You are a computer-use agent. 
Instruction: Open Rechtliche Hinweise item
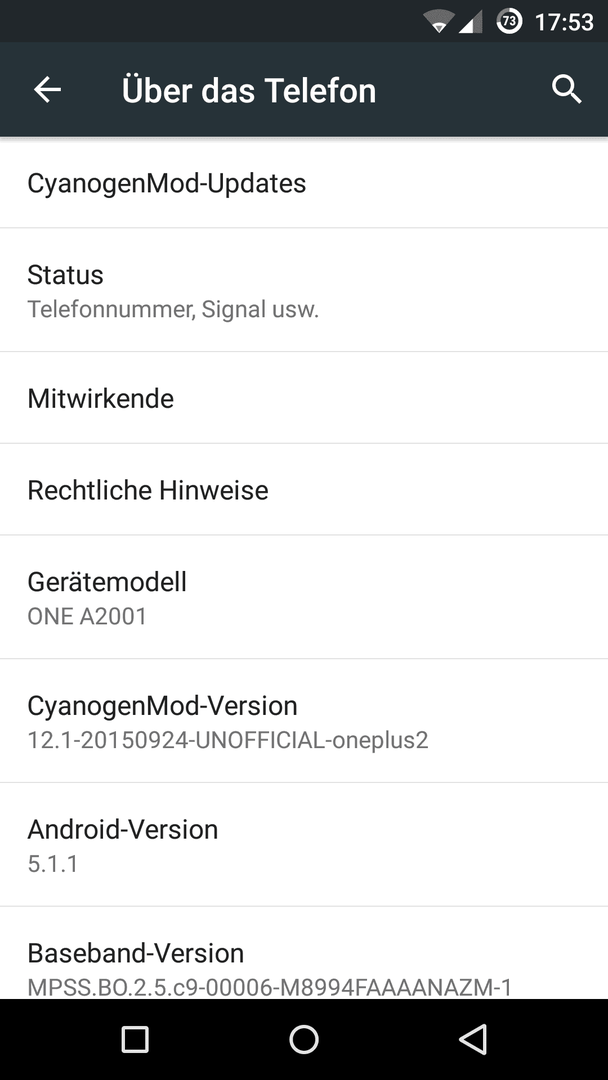tap(304, 490)
